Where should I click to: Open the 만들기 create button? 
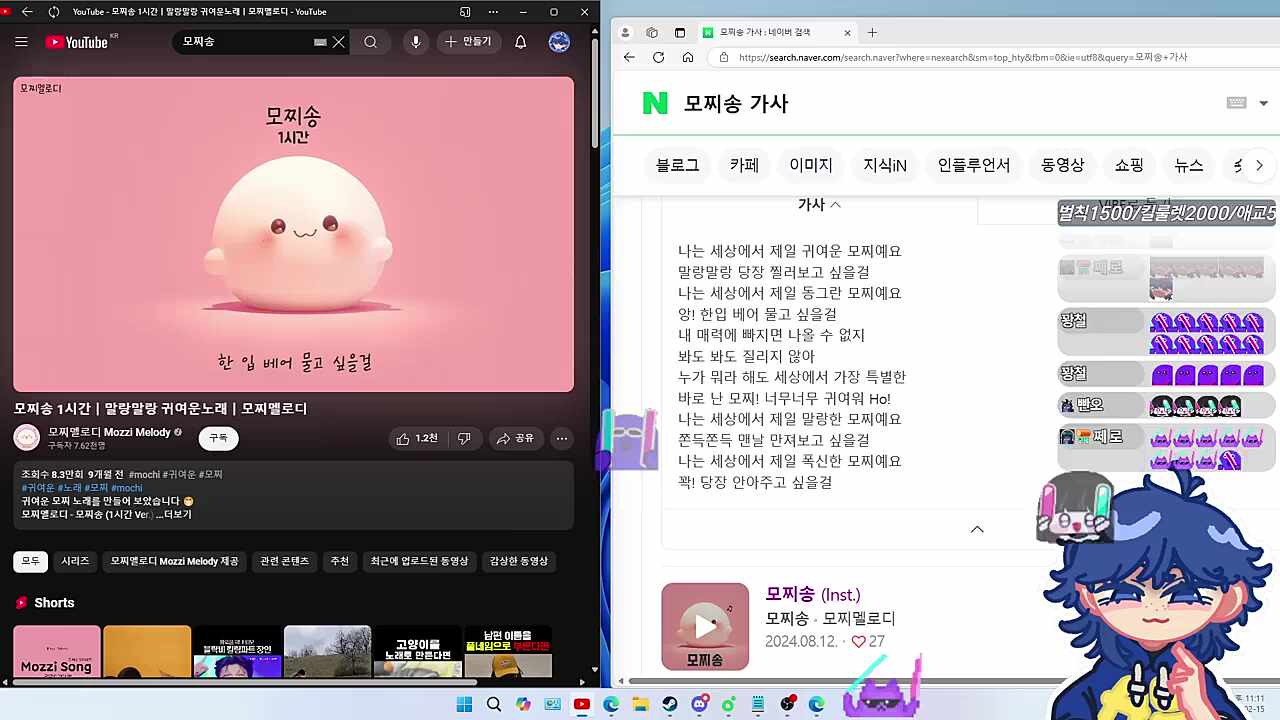(x=469, y=42)
